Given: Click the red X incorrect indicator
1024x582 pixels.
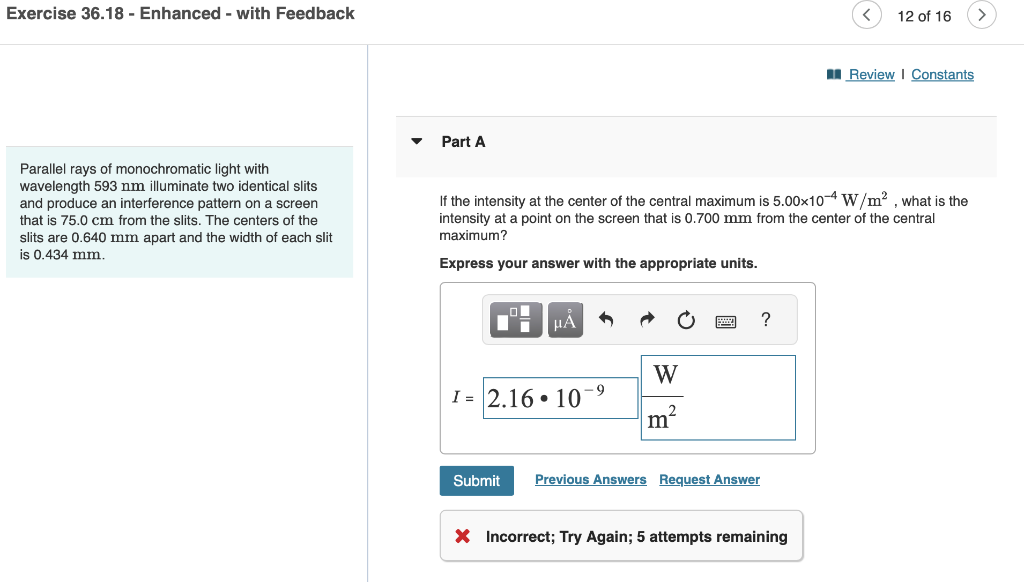Looking at the screenshot, I should coord(459,535).
